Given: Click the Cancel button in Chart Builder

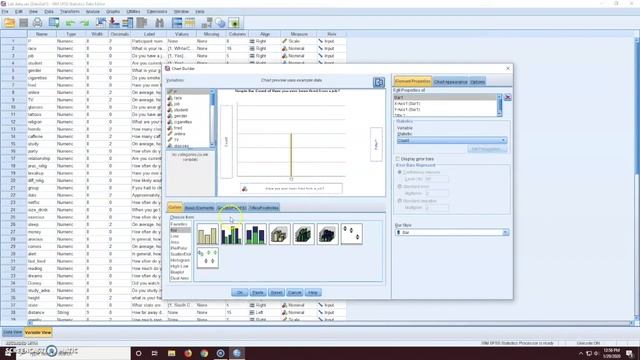Looking at the screenshot, I should [294, 293].
